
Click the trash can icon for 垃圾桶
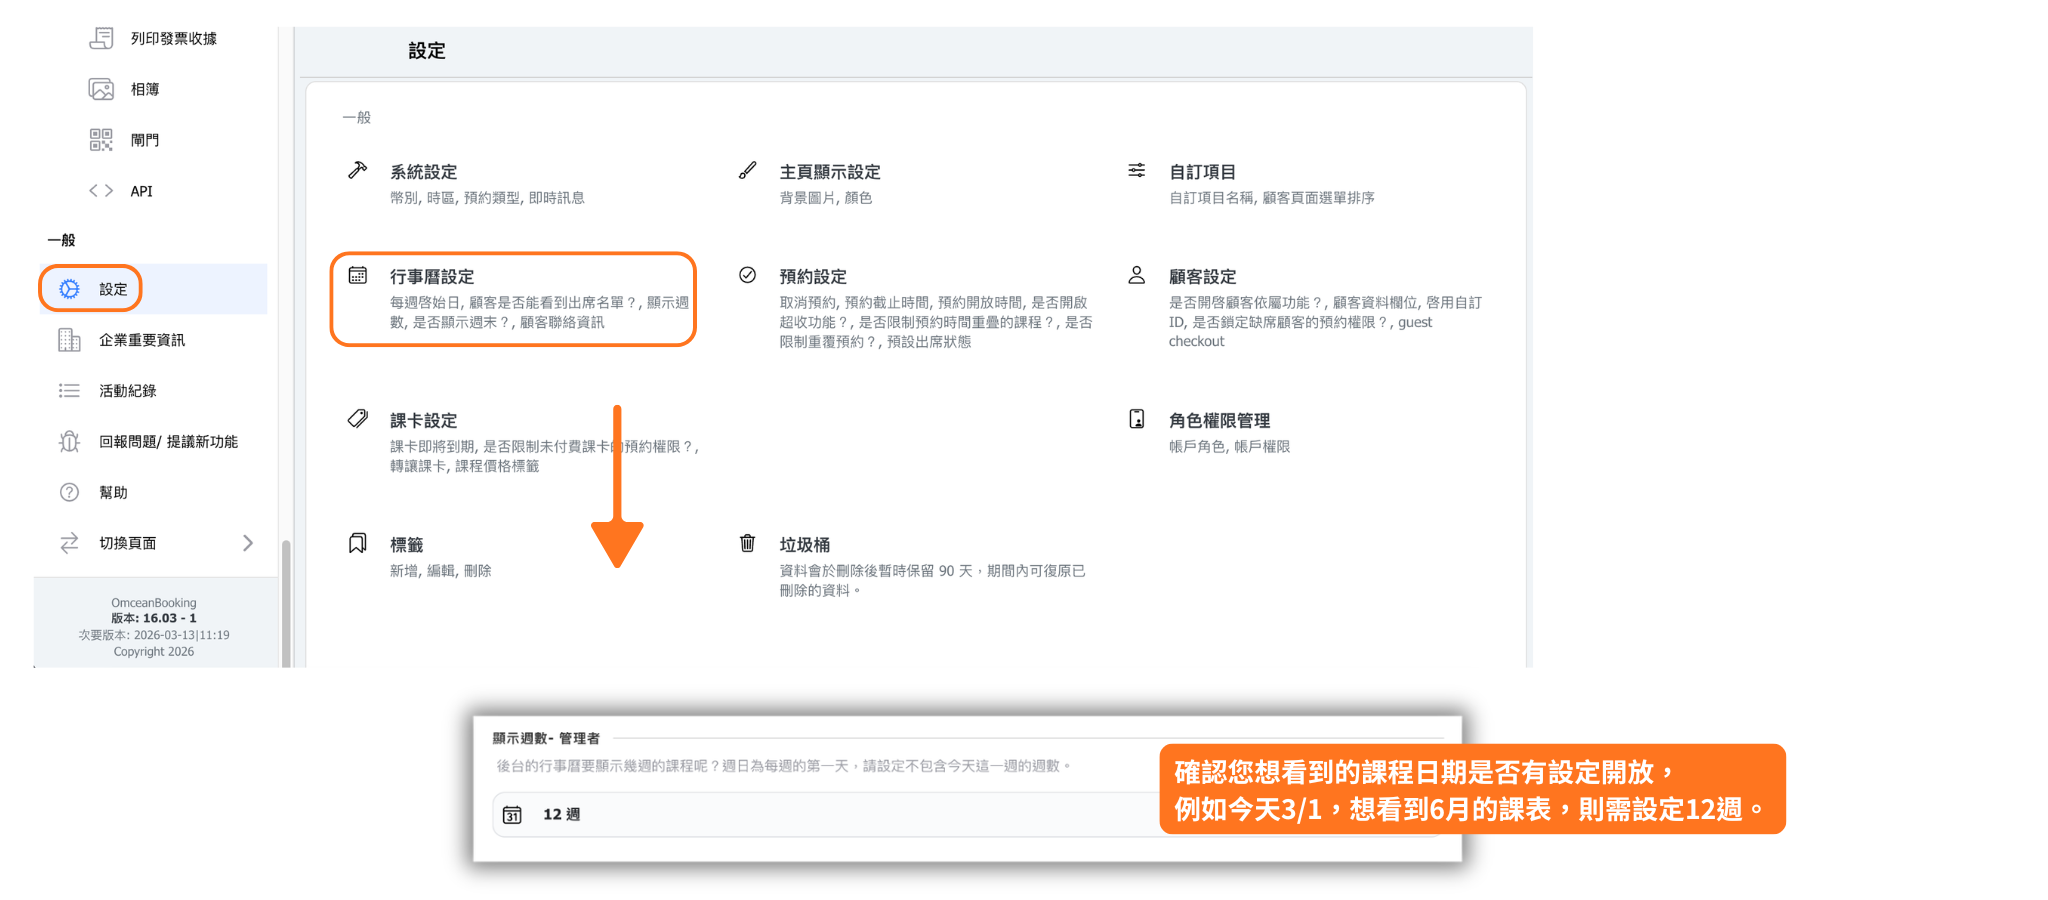[747, 543]
